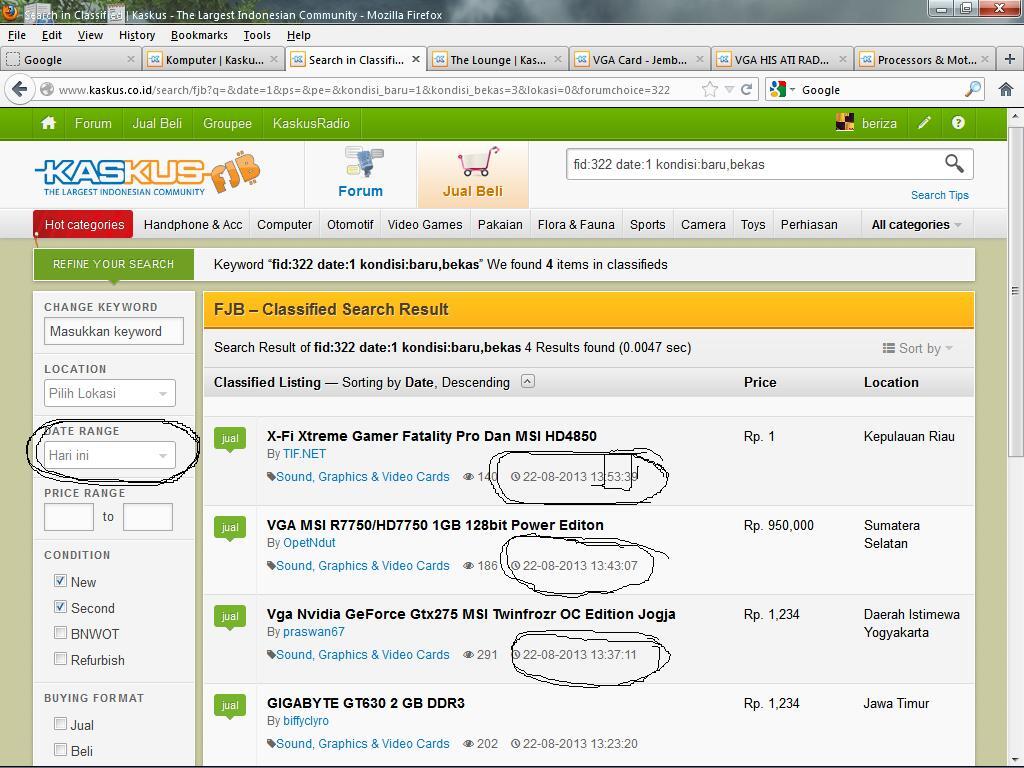Check the Jual buying format checkbox
The height and width of the screenshot is (768, 1024).
[60, 724]
